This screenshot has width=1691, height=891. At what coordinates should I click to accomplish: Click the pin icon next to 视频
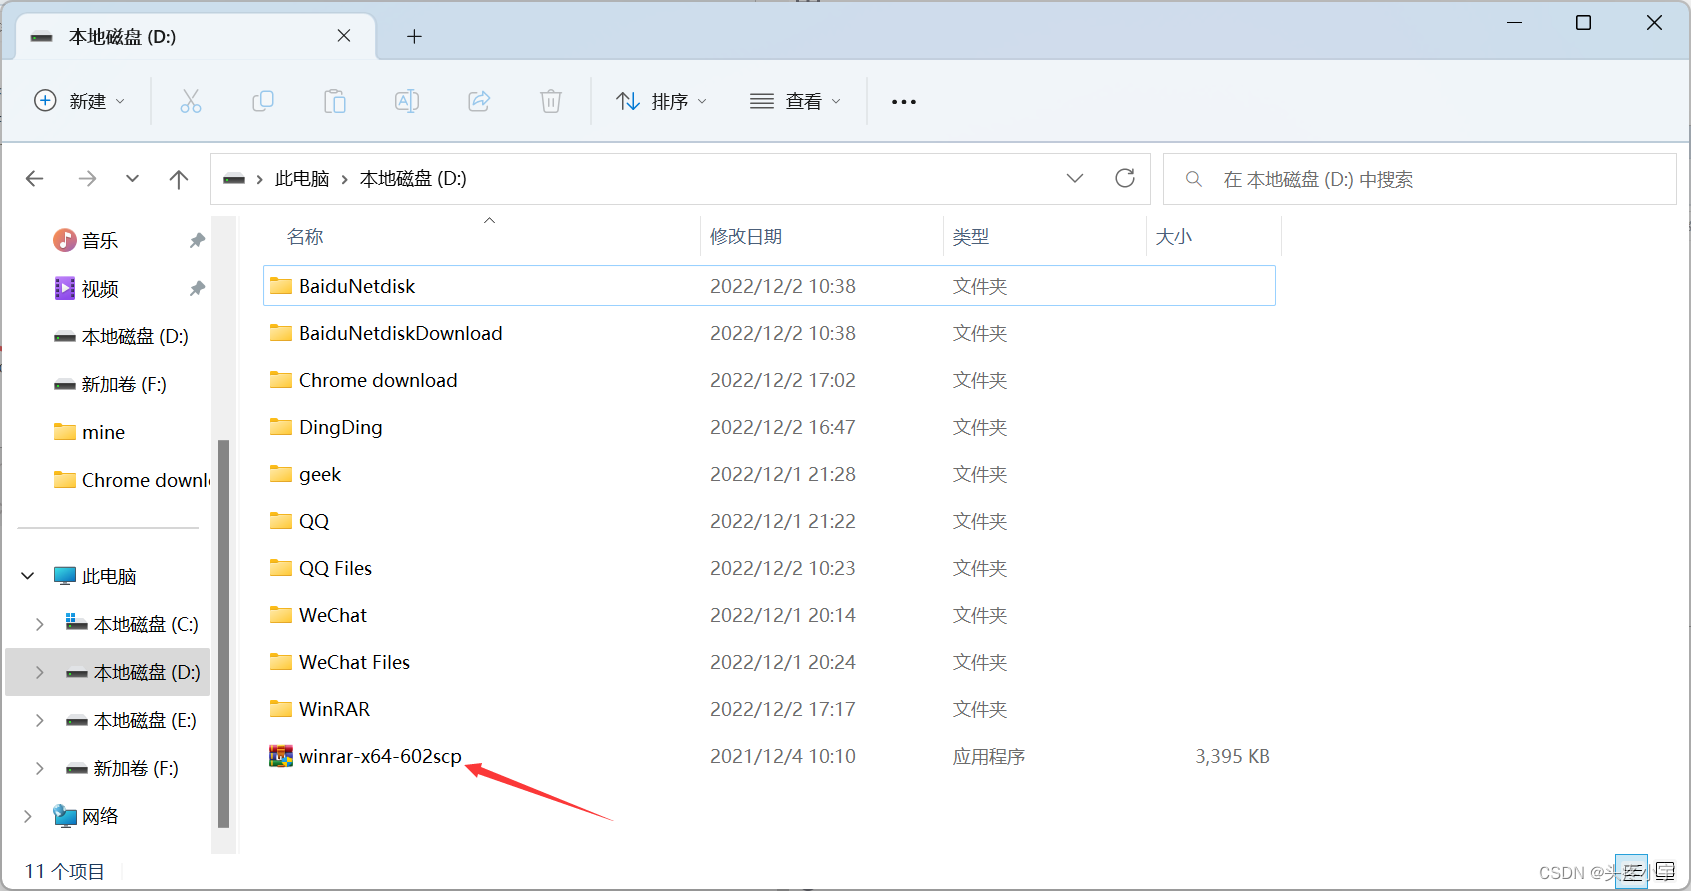coord(197,288)
